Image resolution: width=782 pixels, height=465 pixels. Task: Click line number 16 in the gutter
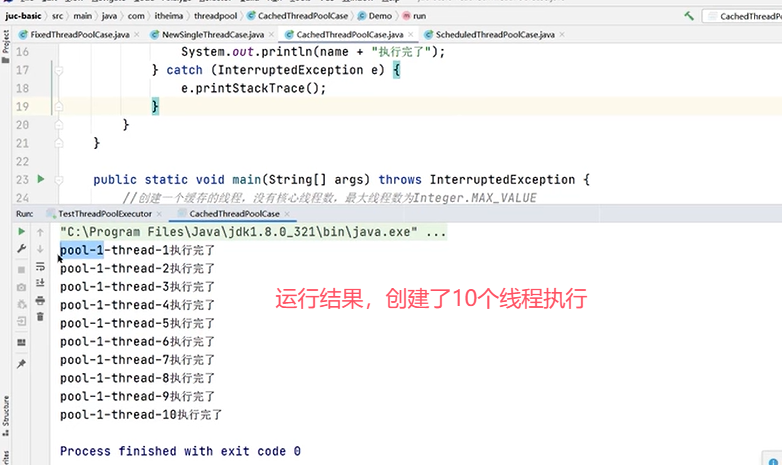tap(22, 52)
